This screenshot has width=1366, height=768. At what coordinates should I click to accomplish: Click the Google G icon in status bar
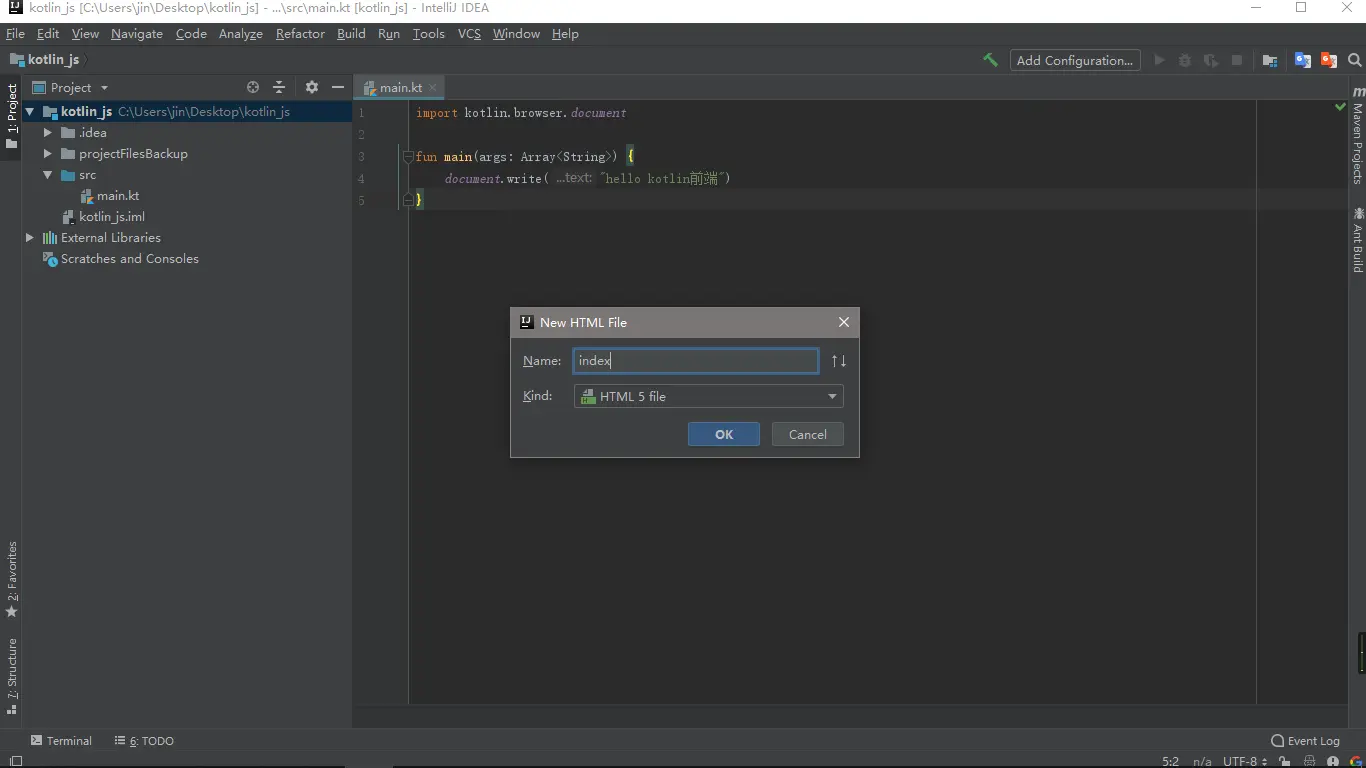pos(1356,762)
